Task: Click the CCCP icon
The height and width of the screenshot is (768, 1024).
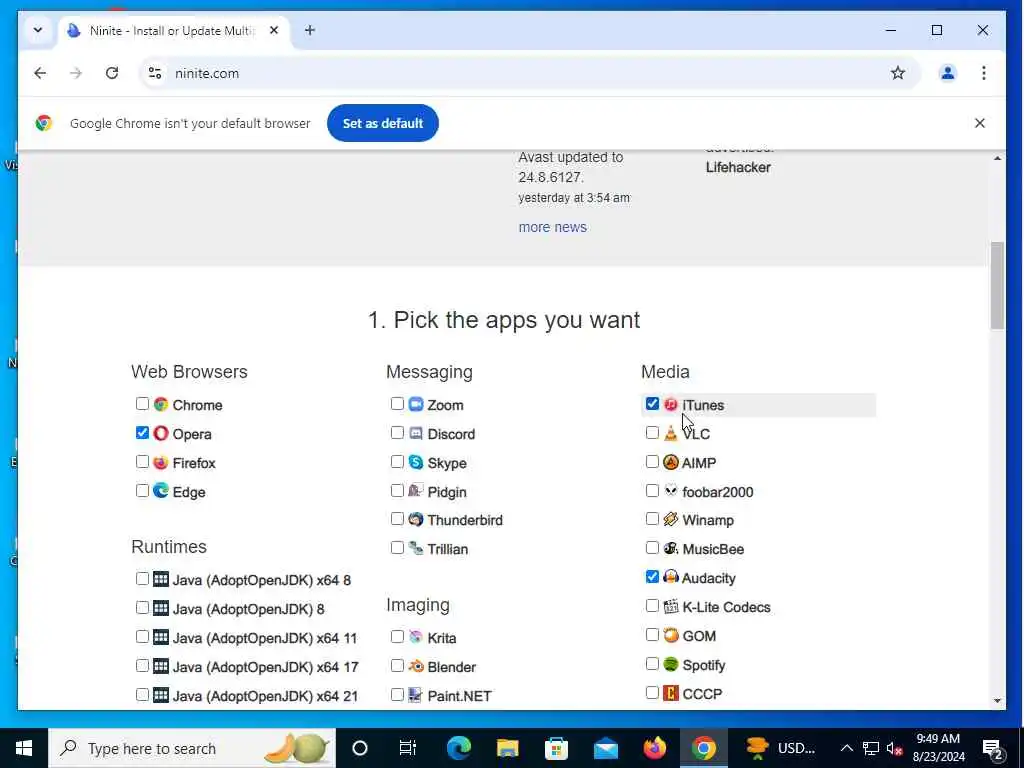Action: [671, 693]
